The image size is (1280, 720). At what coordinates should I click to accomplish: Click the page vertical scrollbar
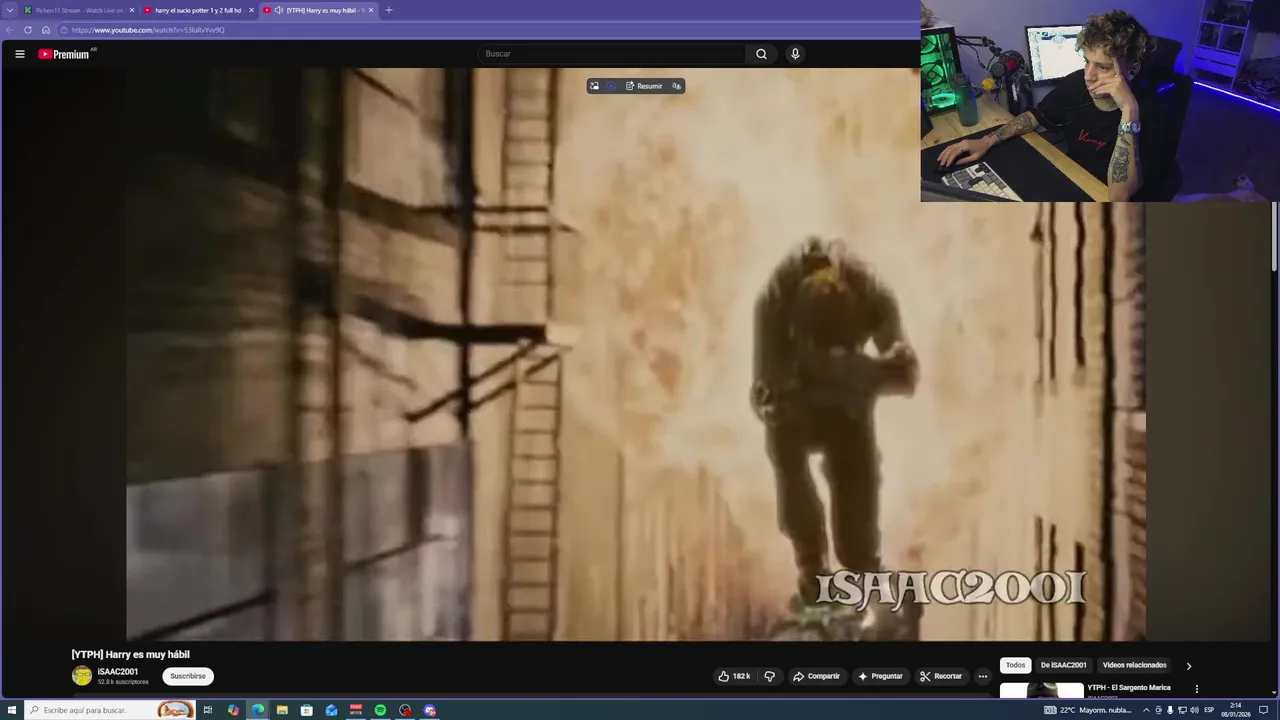tap(1274, 235)
